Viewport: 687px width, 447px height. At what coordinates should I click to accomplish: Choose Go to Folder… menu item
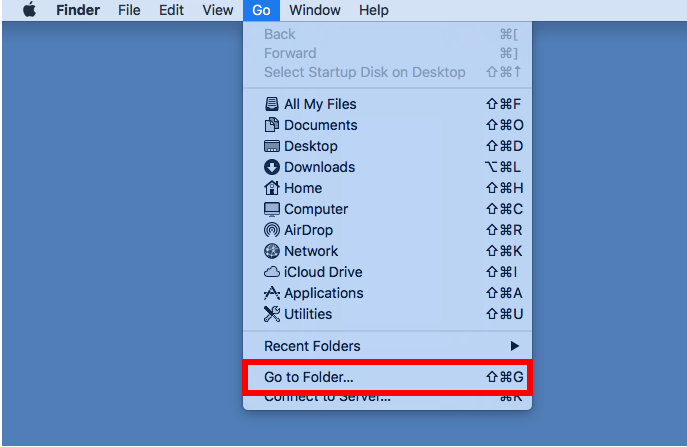point(387,377)
